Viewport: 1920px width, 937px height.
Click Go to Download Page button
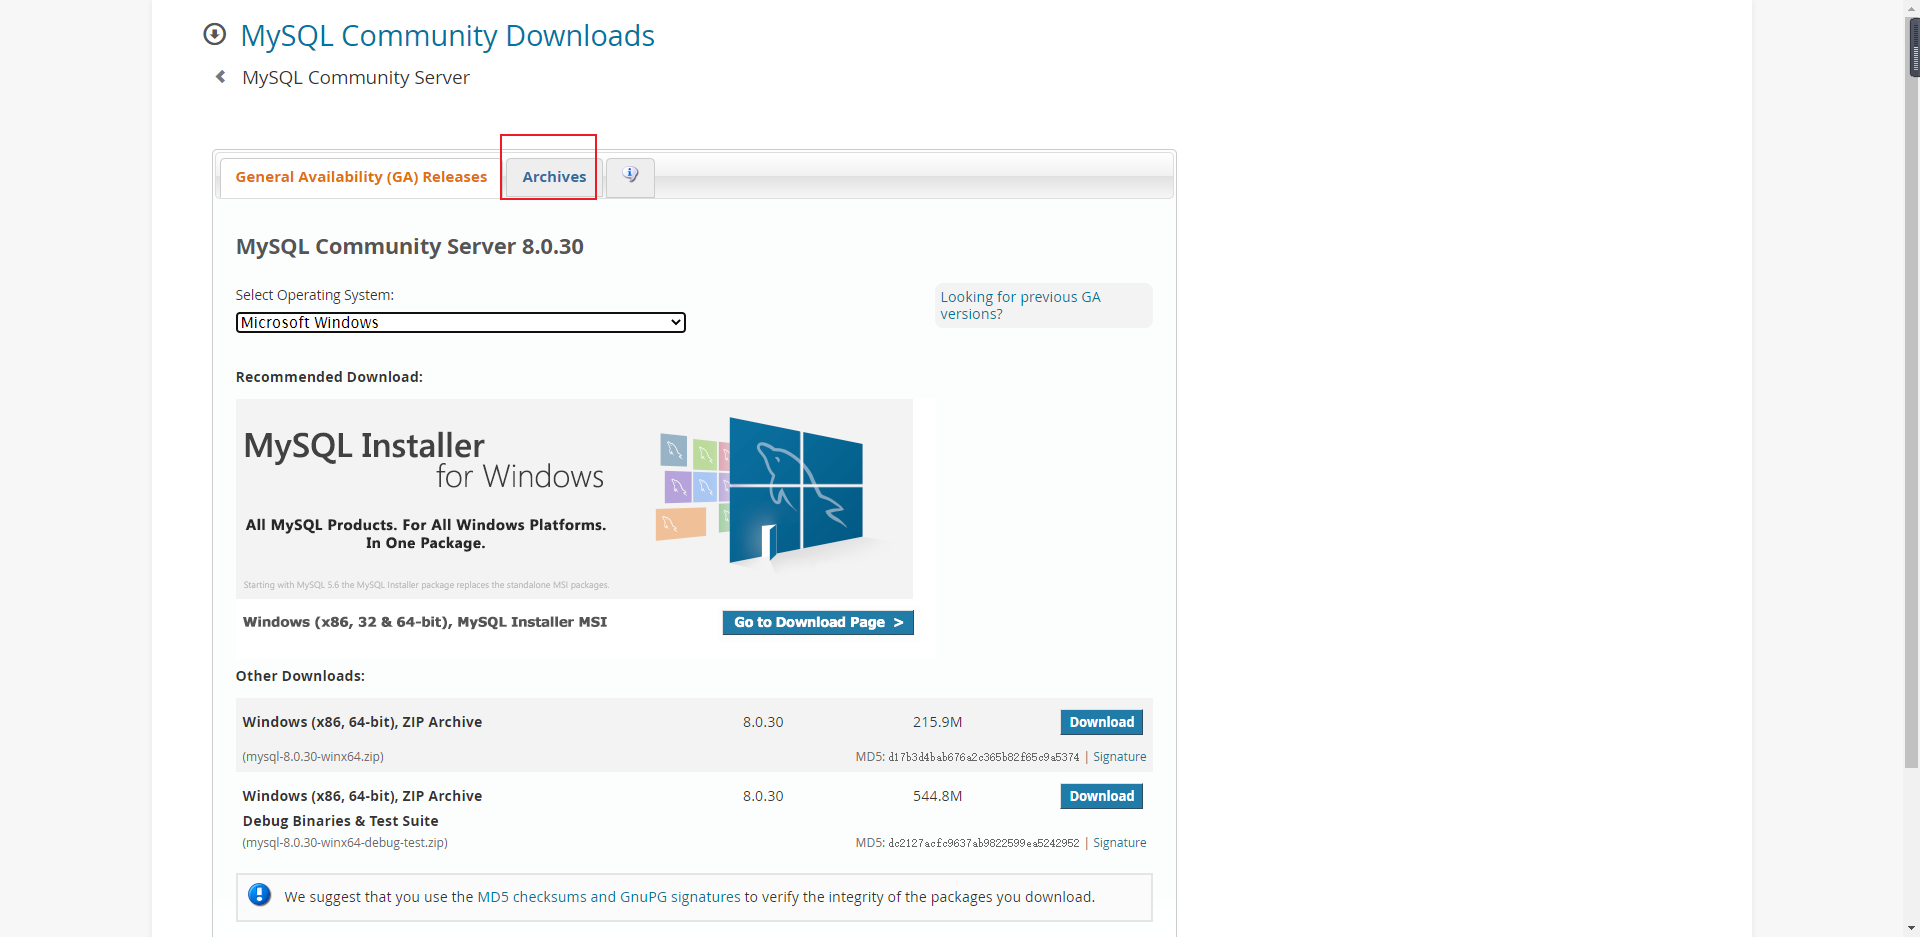click(818, 622)
